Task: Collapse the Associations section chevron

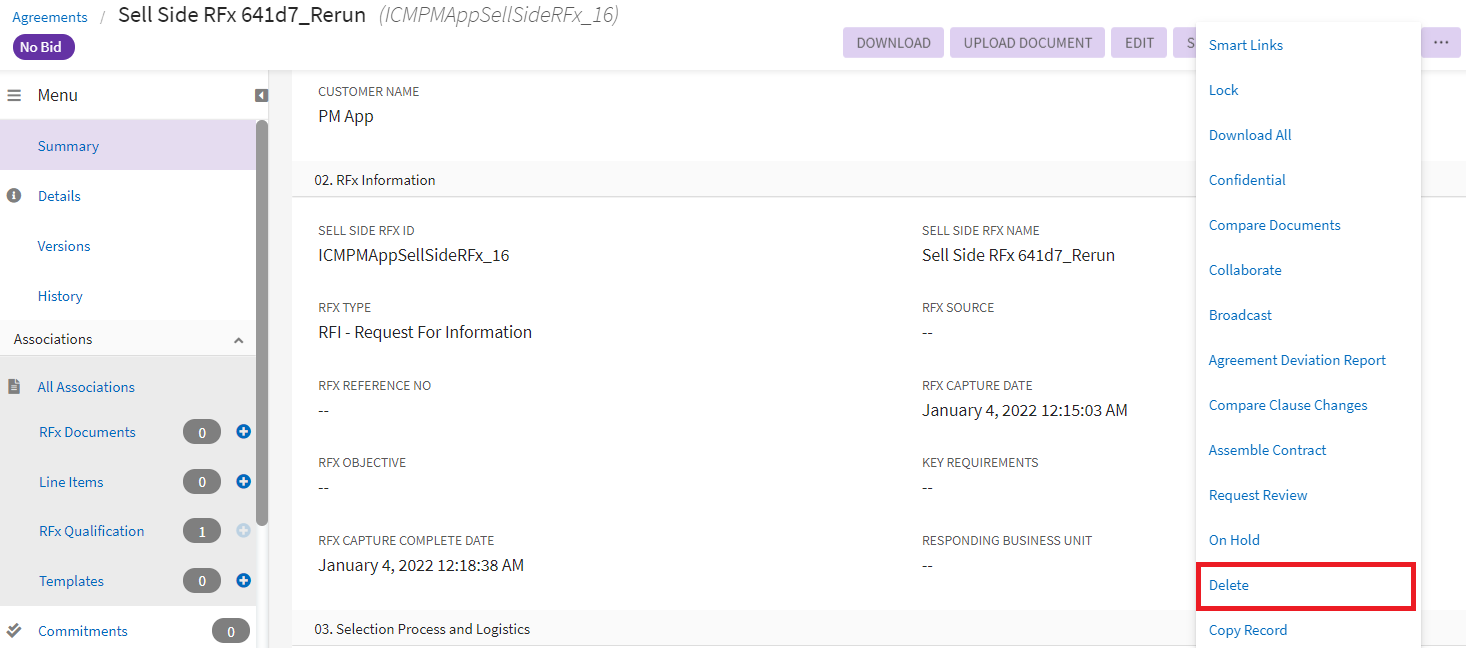Action: pyautogui.click(x=238, y=340)
